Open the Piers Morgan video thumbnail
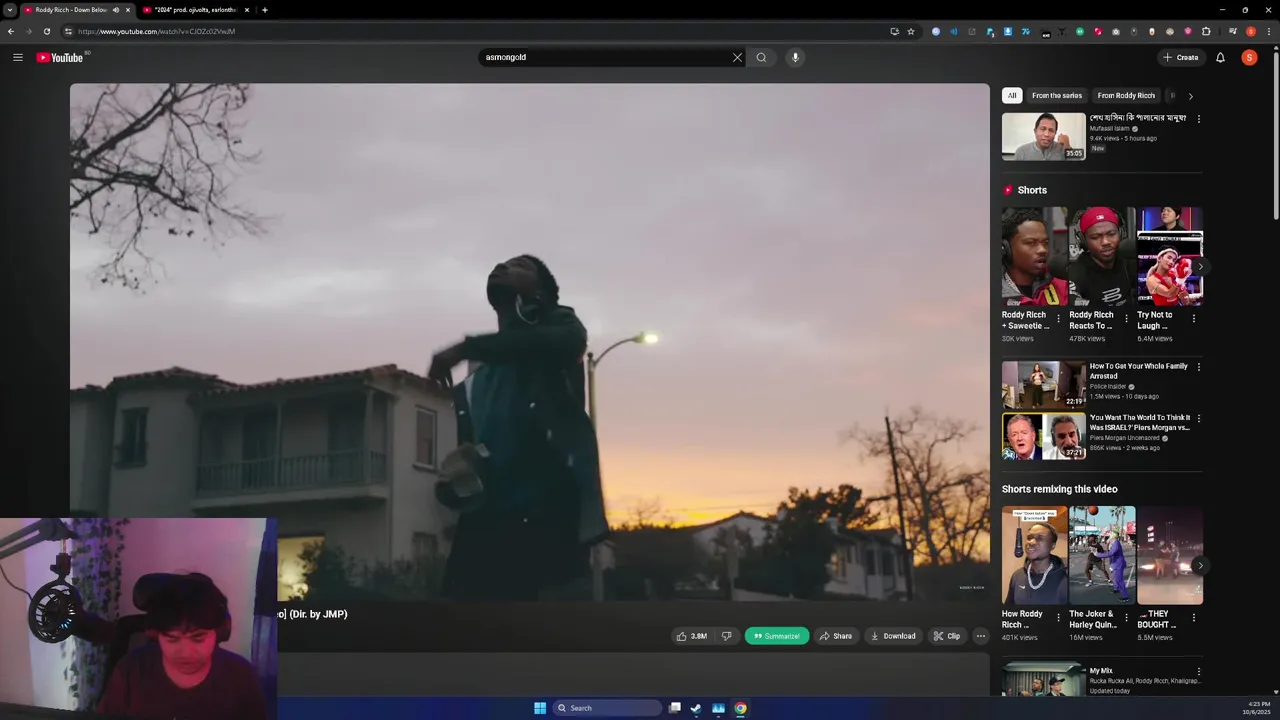Image resolution: width=1280 pixels, height=720 pixels. 1044,436
